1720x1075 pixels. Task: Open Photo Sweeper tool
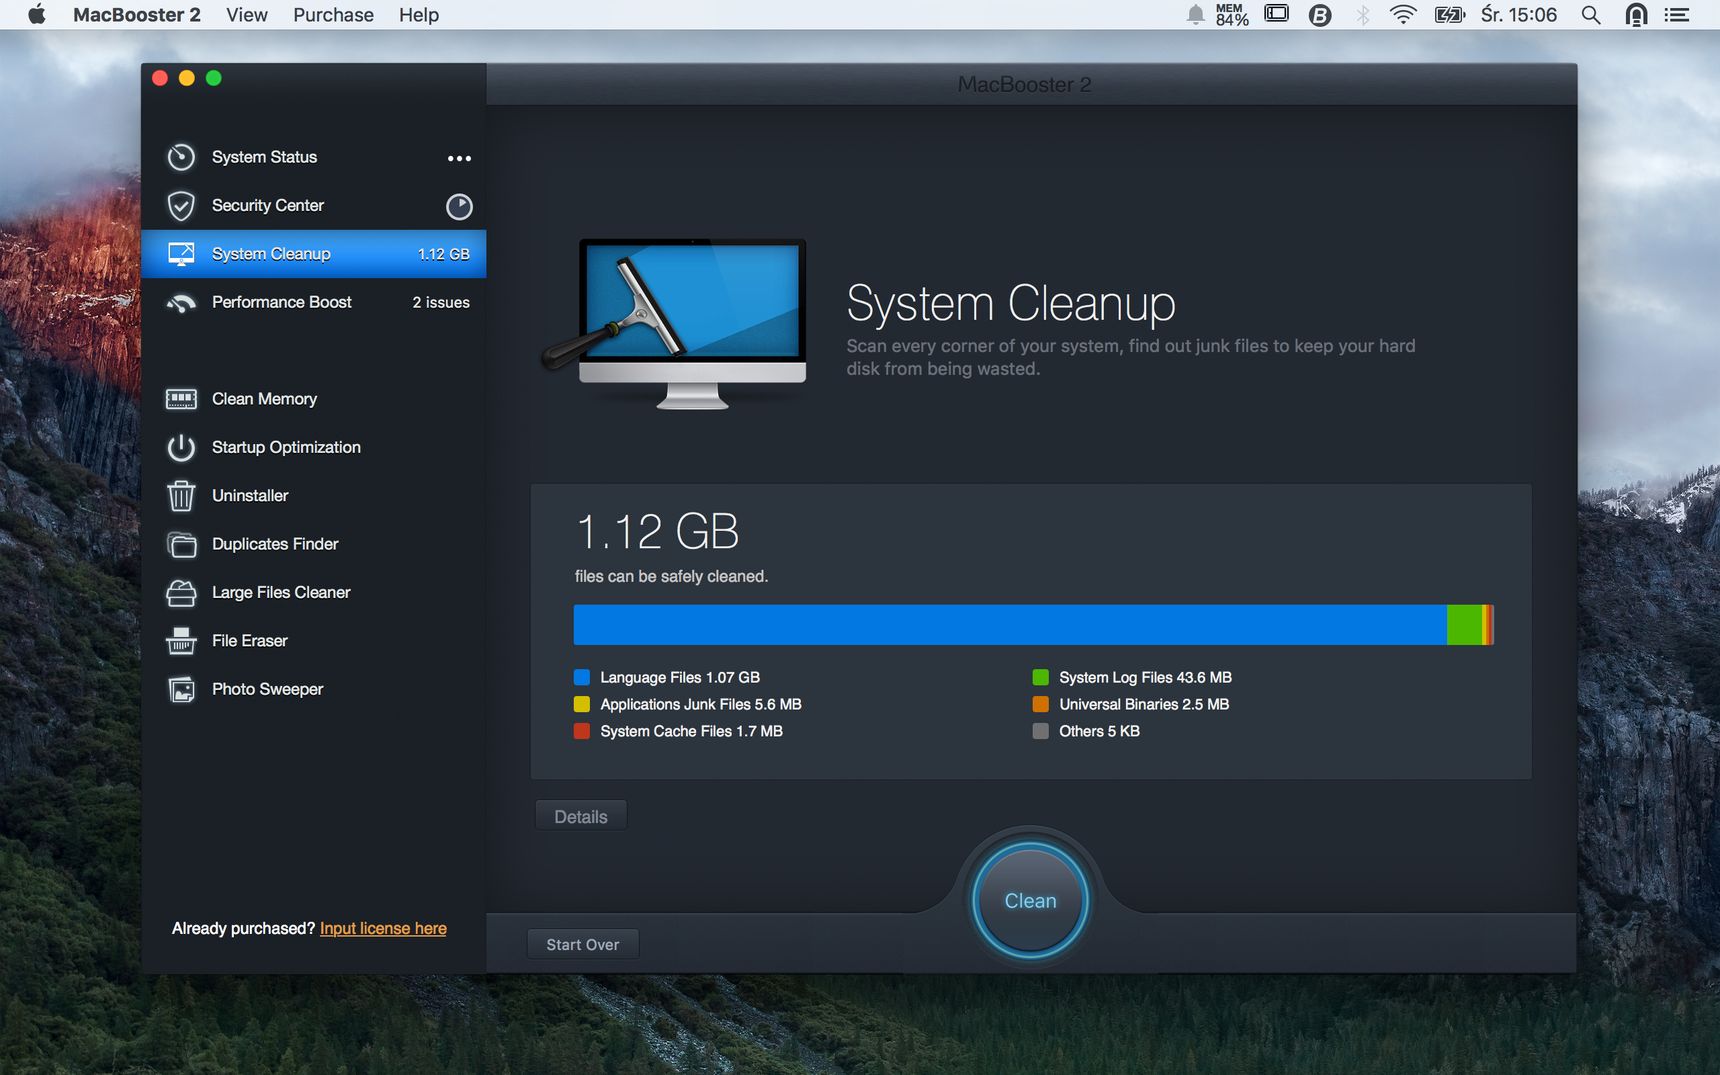pyautogui.click(x=314, y=690)
